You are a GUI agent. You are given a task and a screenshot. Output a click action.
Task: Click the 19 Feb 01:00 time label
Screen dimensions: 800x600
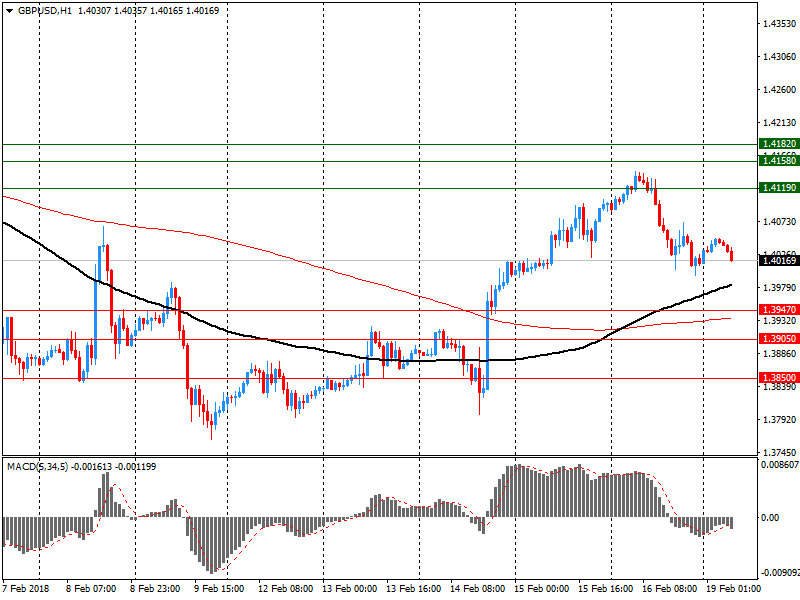(x=733, y=589)
